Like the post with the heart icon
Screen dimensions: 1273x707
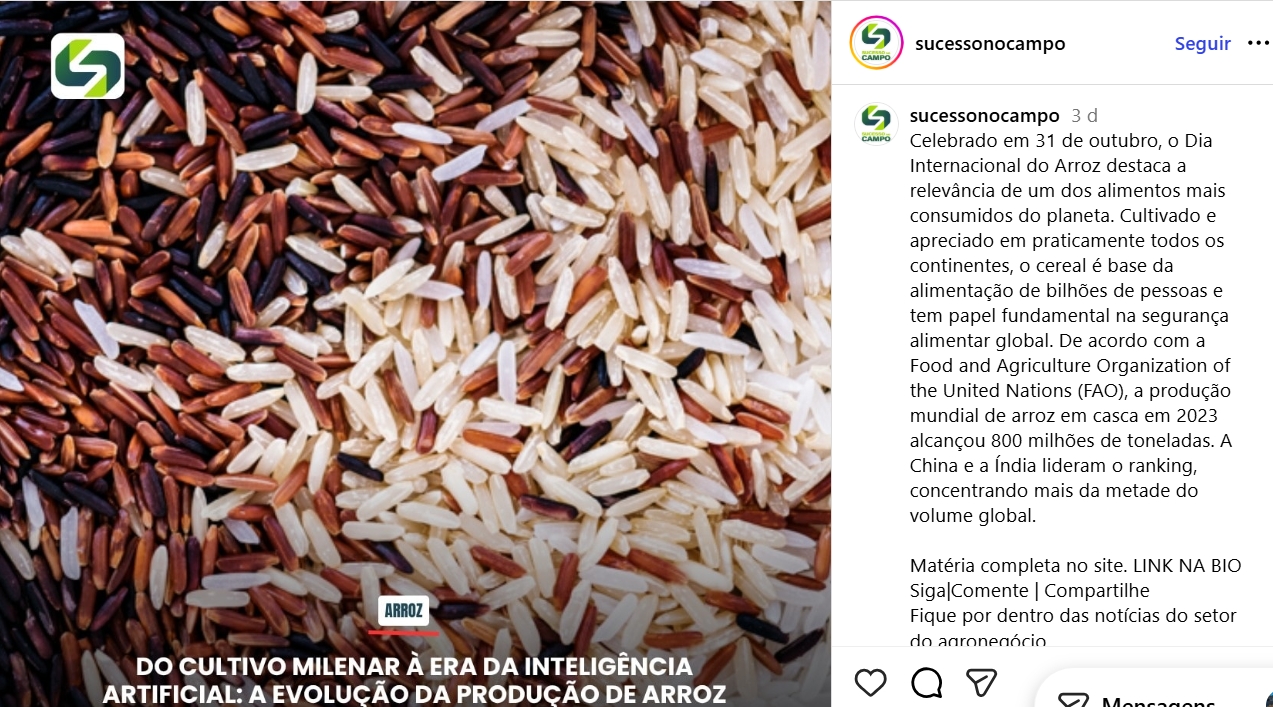pos(871,683)
